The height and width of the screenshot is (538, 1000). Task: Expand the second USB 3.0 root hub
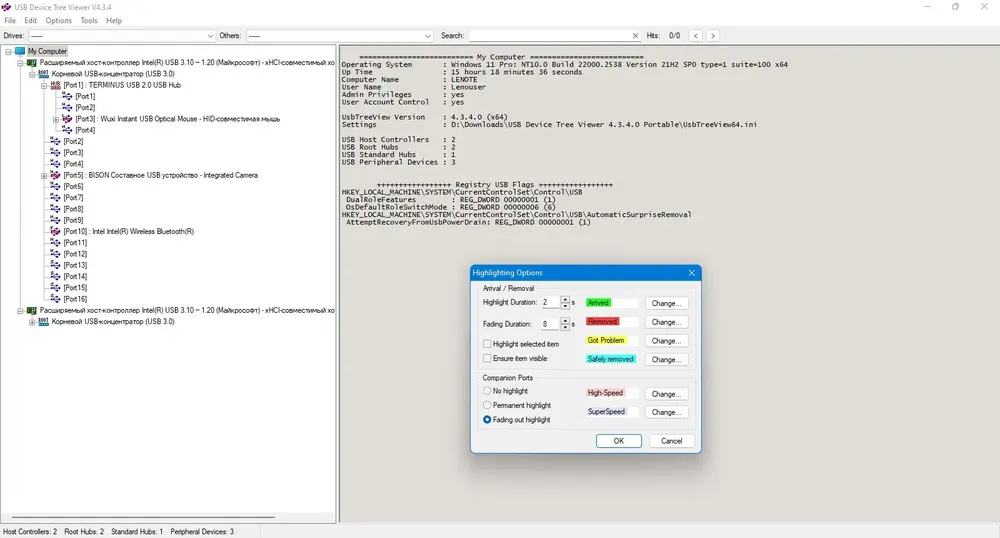(32, 322)
